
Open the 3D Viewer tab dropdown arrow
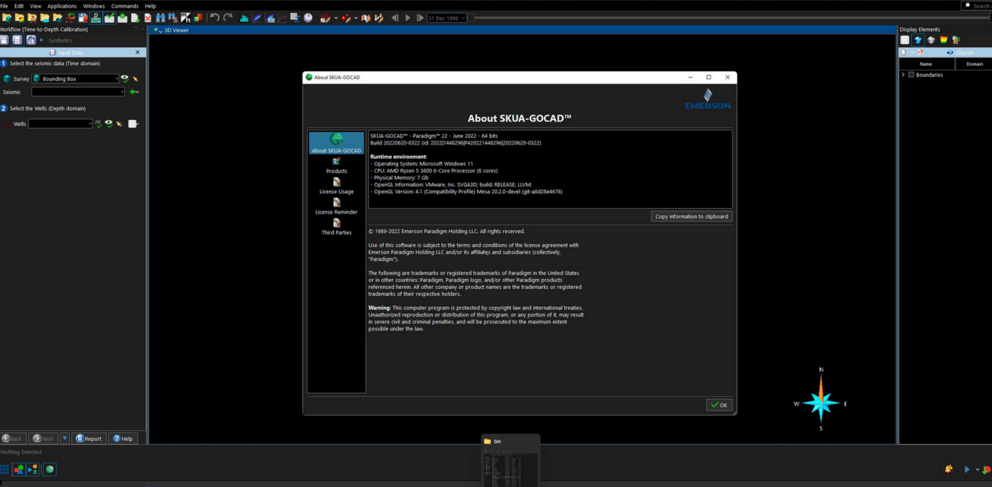161,31
